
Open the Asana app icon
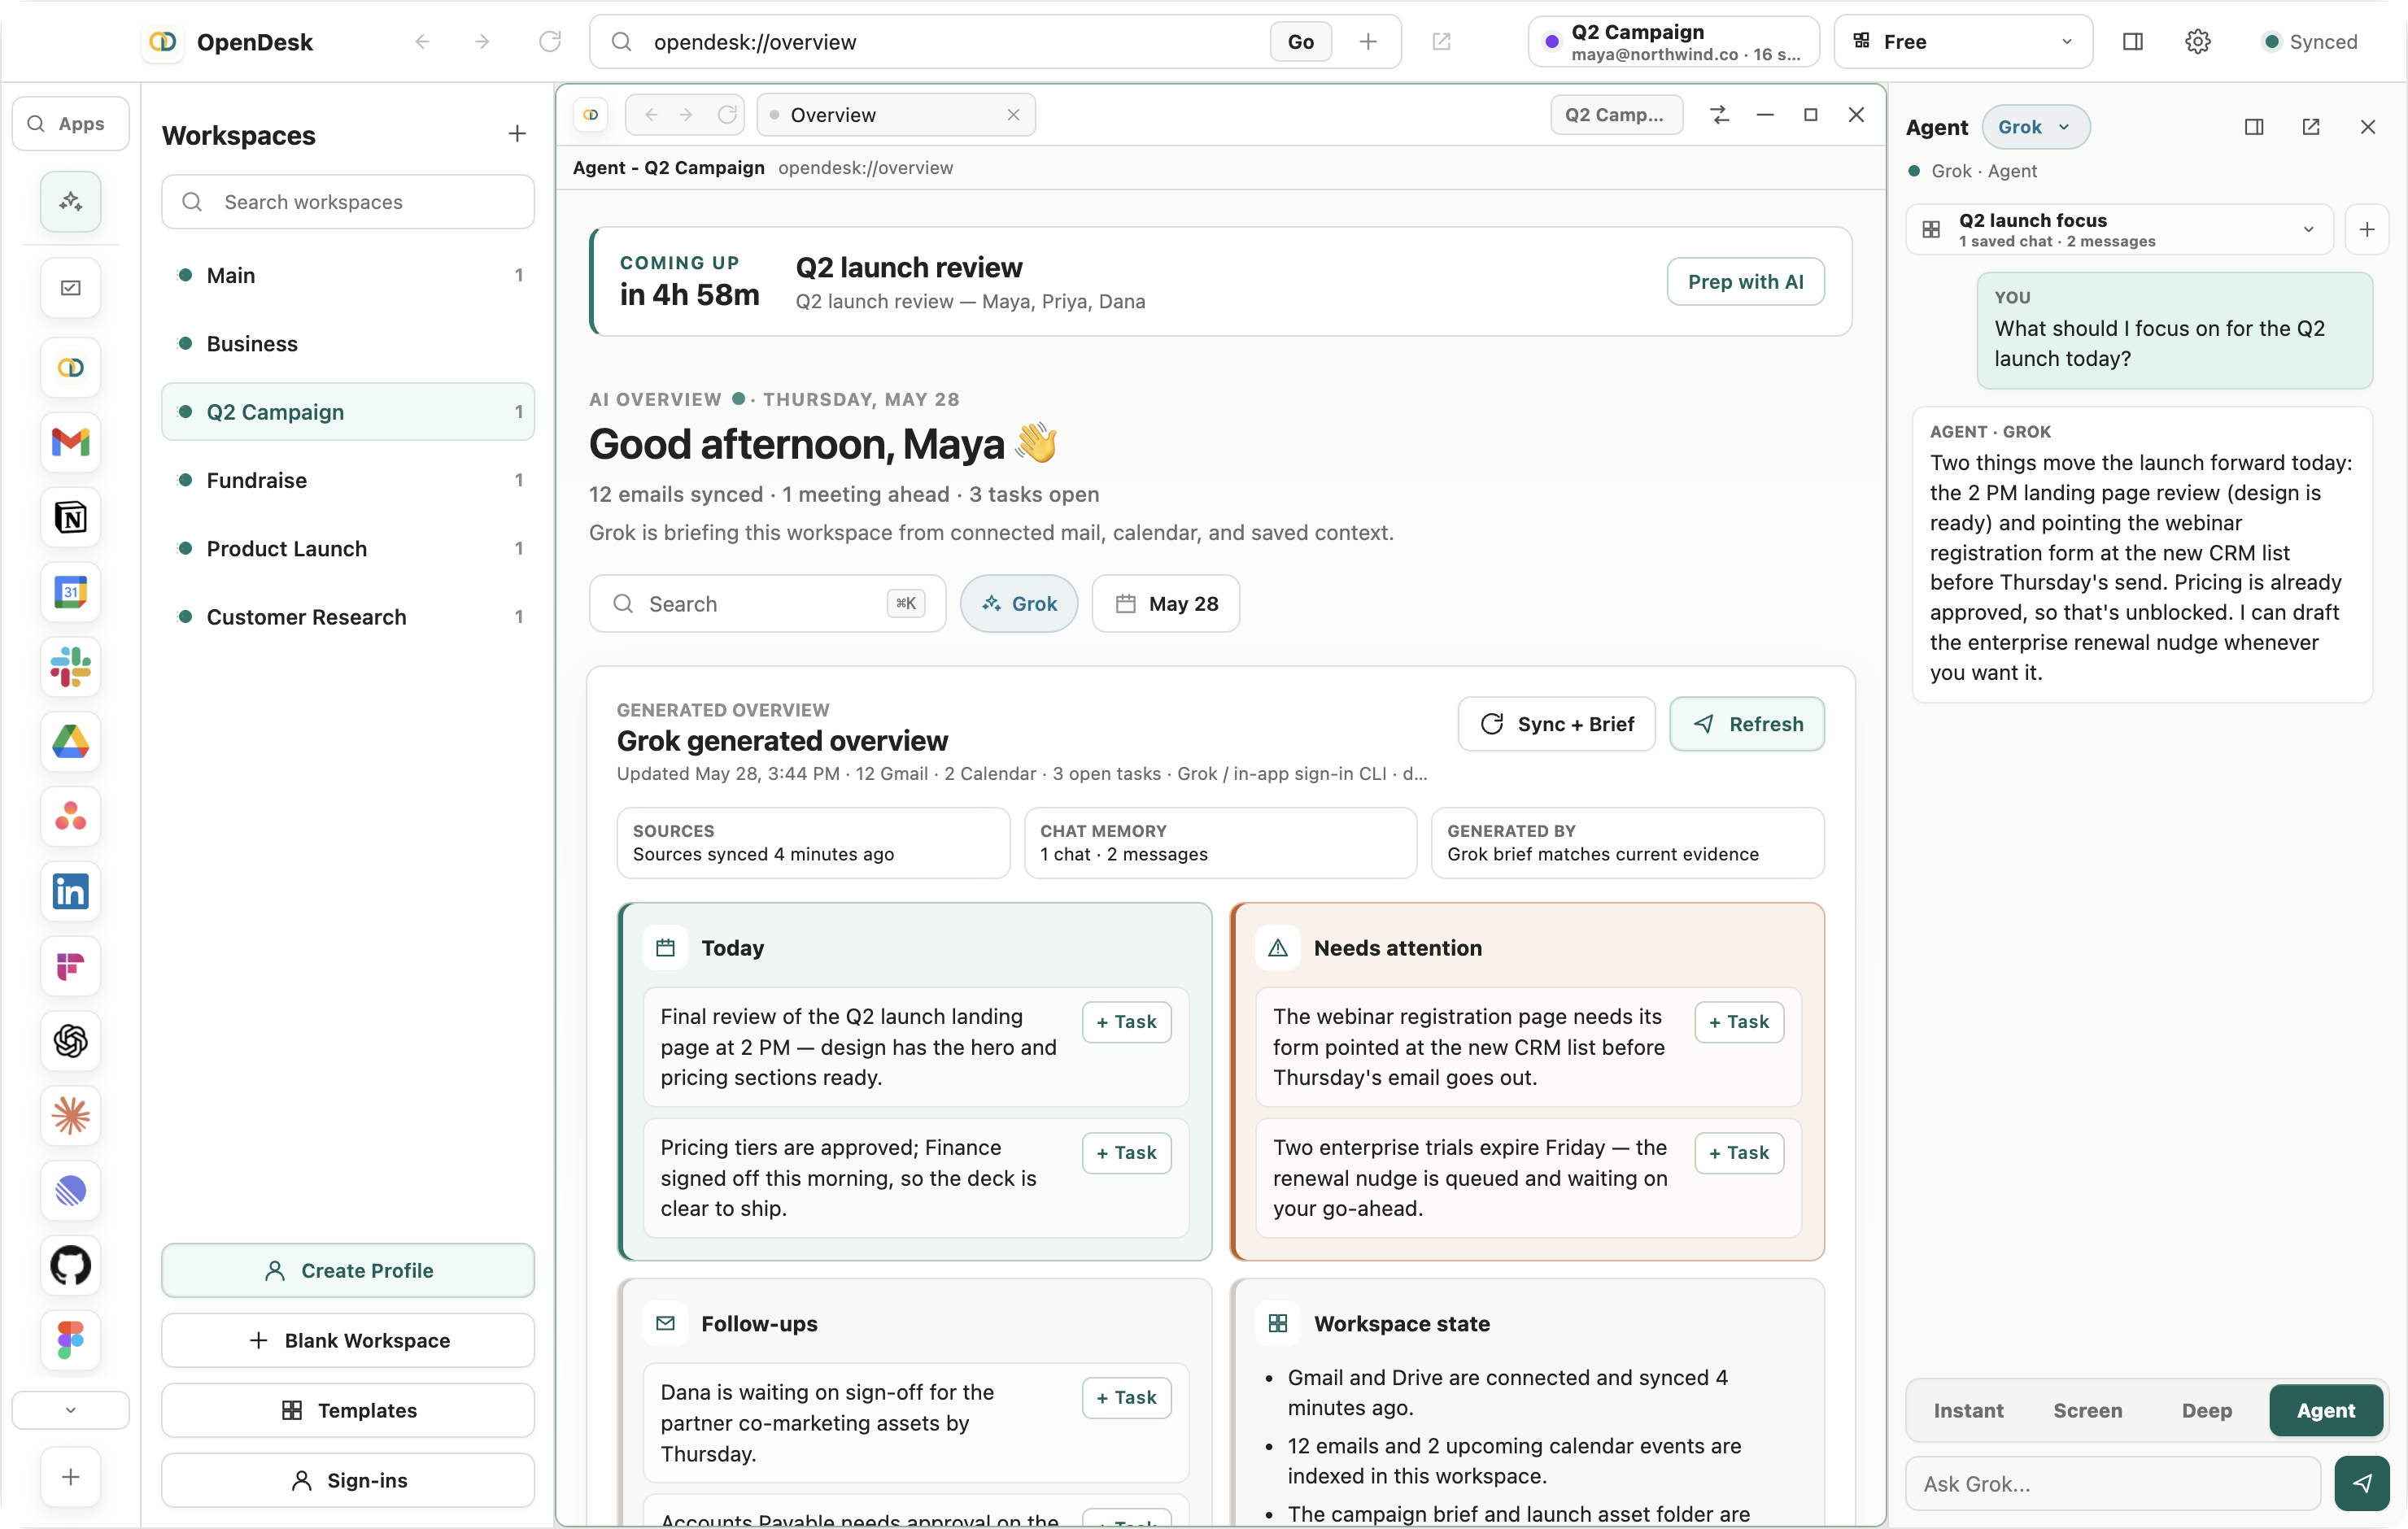coord(70,816)
